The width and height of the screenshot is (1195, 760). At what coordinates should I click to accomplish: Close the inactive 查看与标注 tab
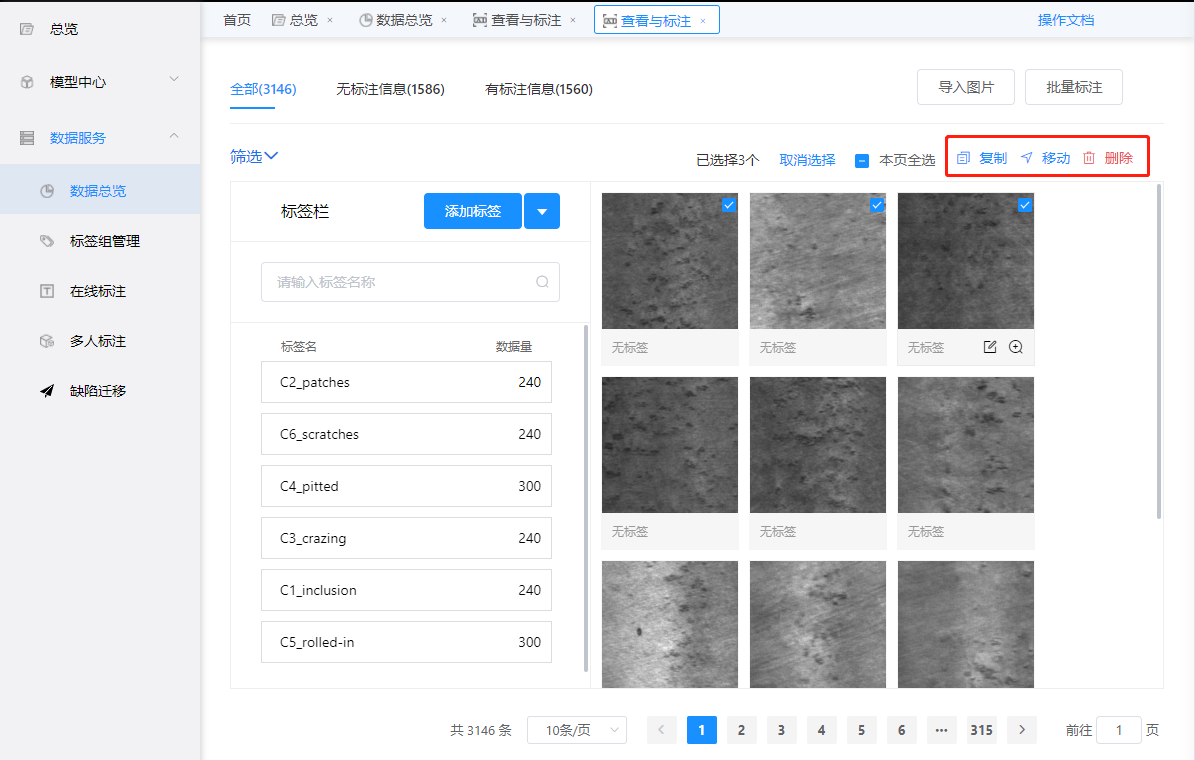tap(573, 21)
